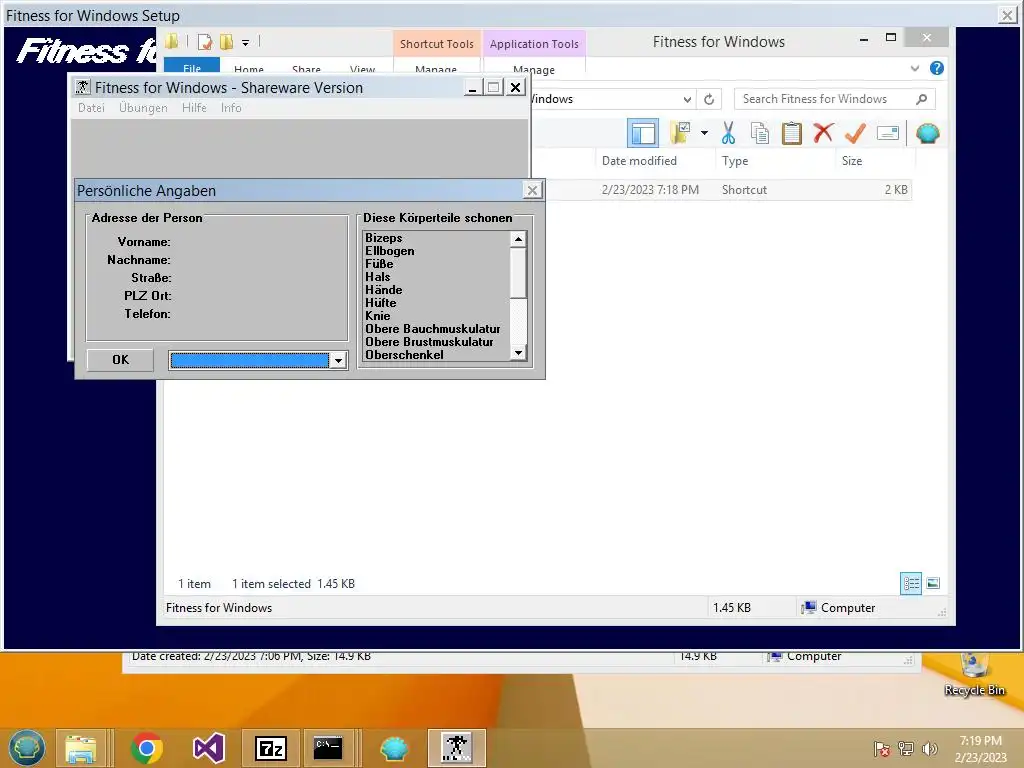Open Manage tab under Shortcut Tools
The image size is (1024, 768).
point(436,69)
